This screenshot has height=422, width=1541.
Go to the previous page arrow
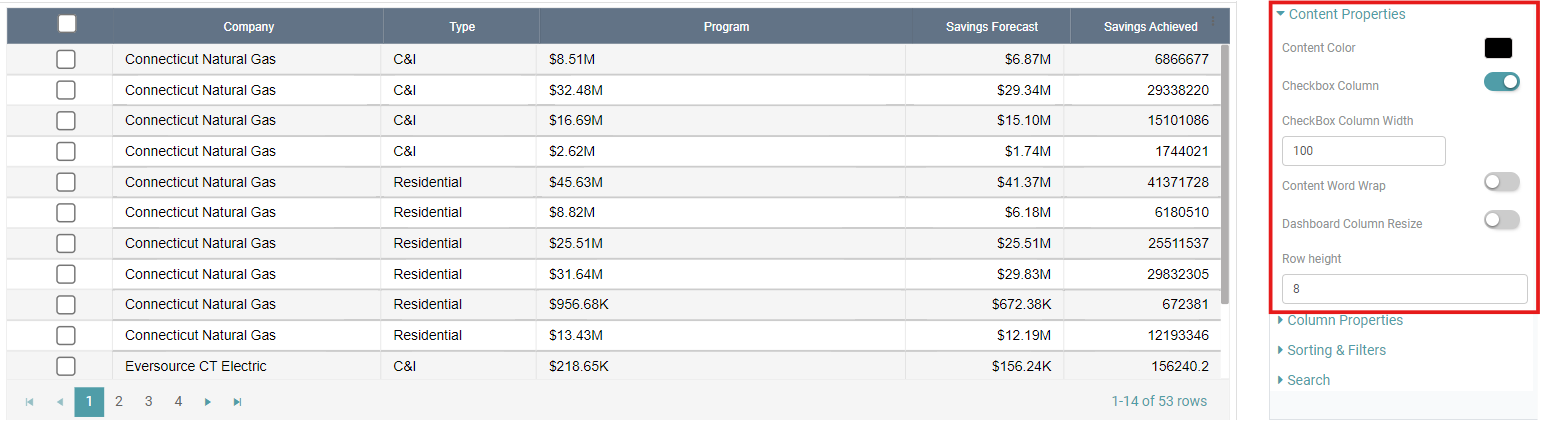point(59,402)
